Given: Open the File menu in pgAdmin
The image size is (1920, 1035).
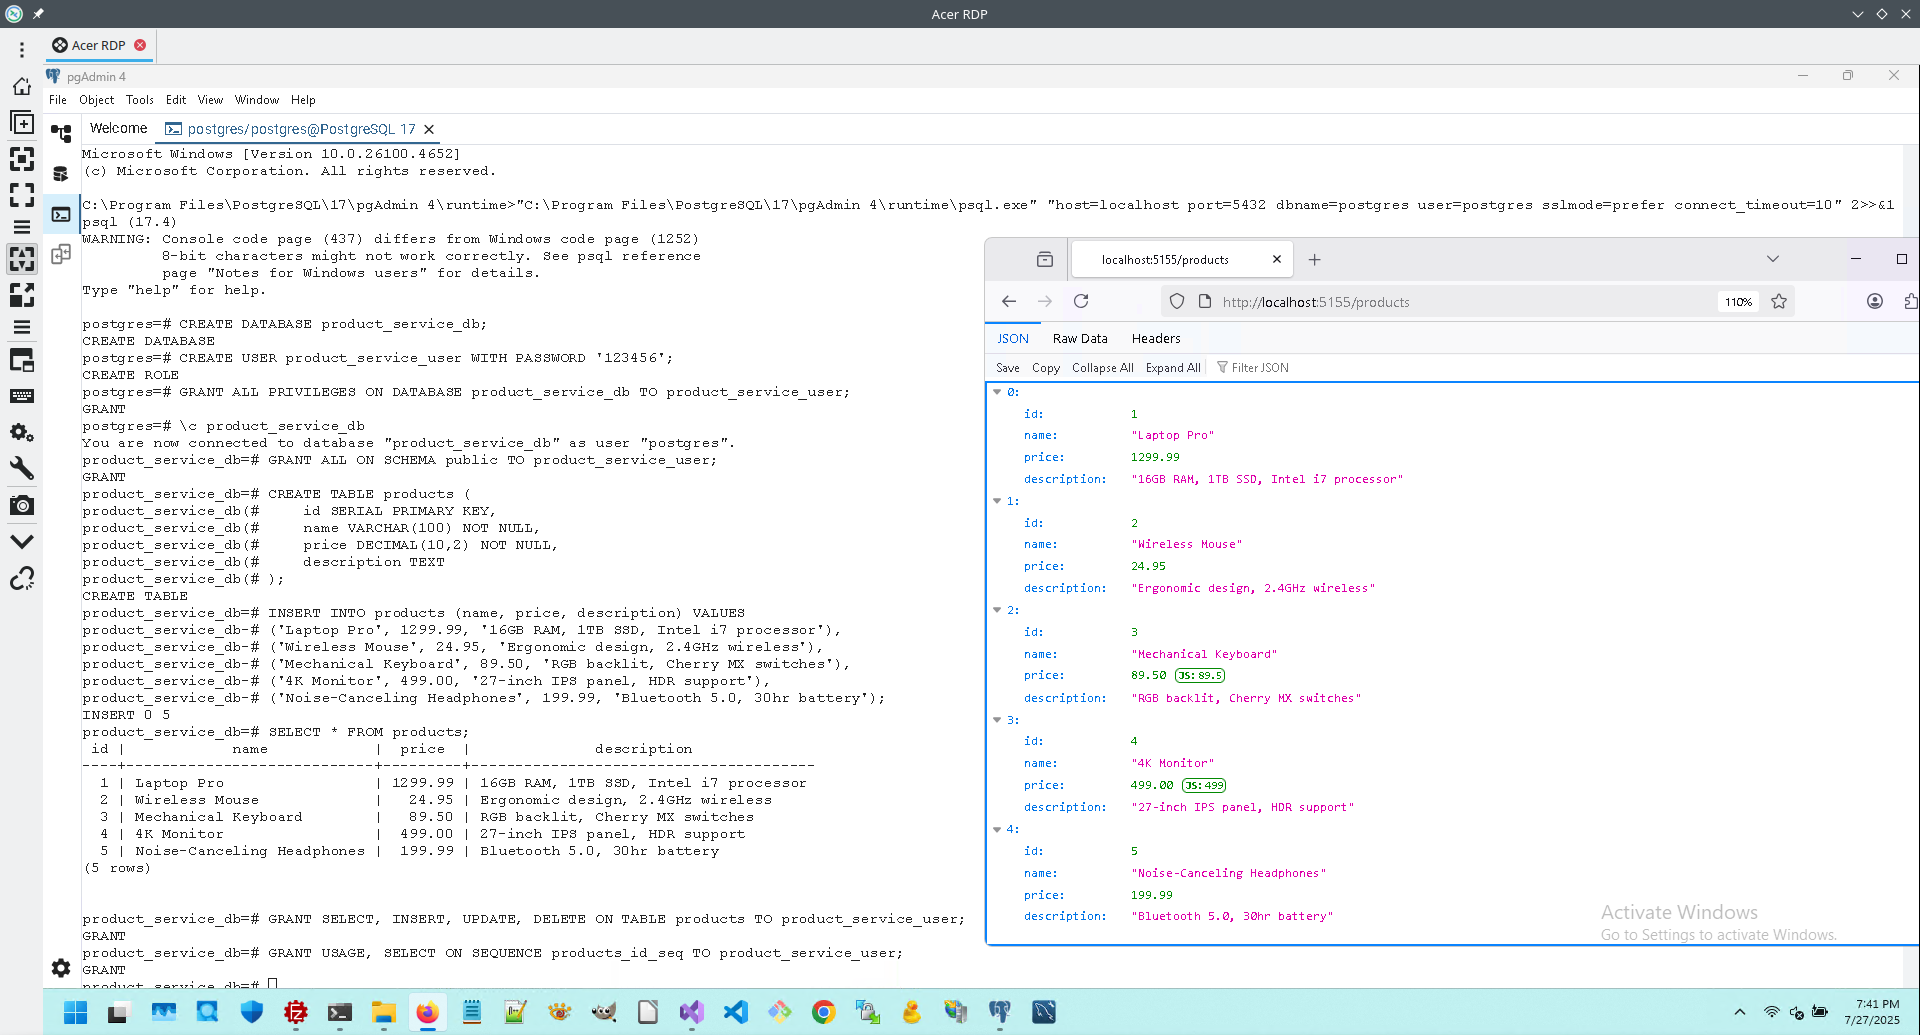Looking at the screenshot, I should (x=58, y=100).
